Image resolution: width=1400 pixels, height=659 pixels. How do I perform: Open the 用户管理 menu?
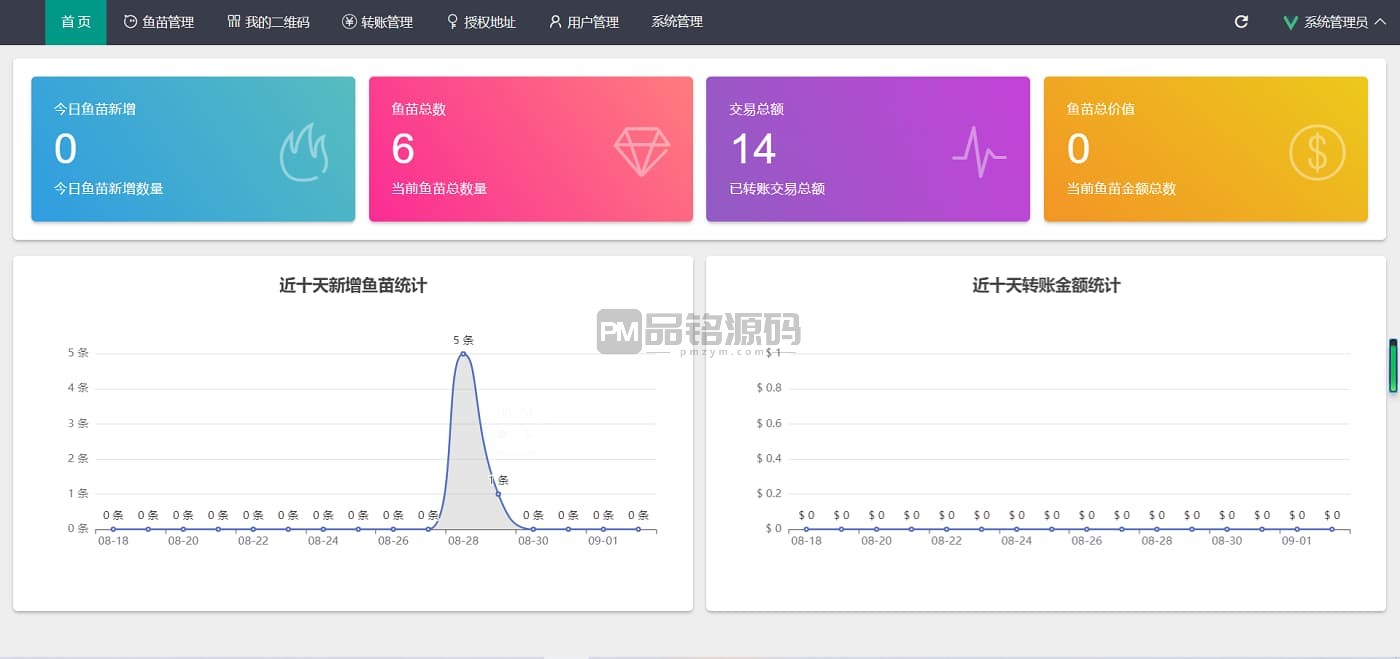coord(584,22)
